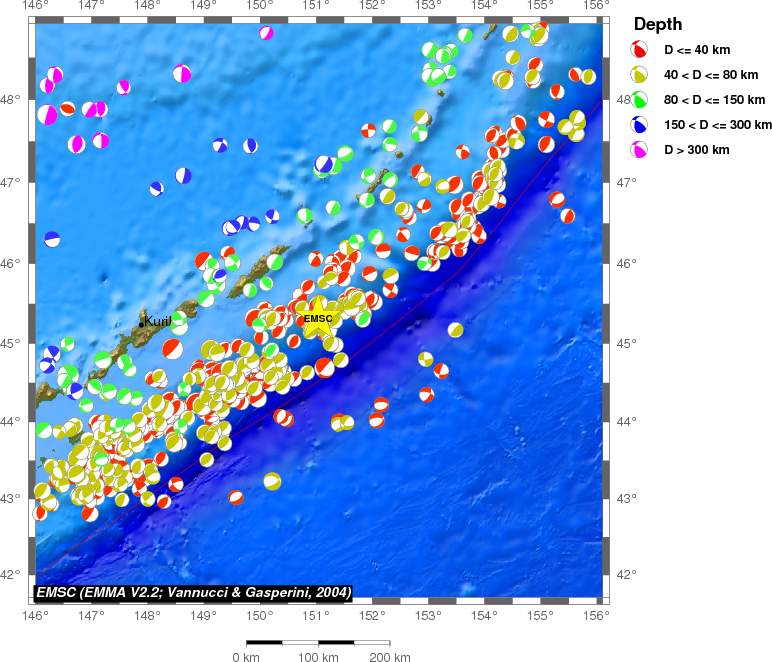Click the black dot marker beside Kuril
This screenshot has width=772, height=662.
coord(142,323)
